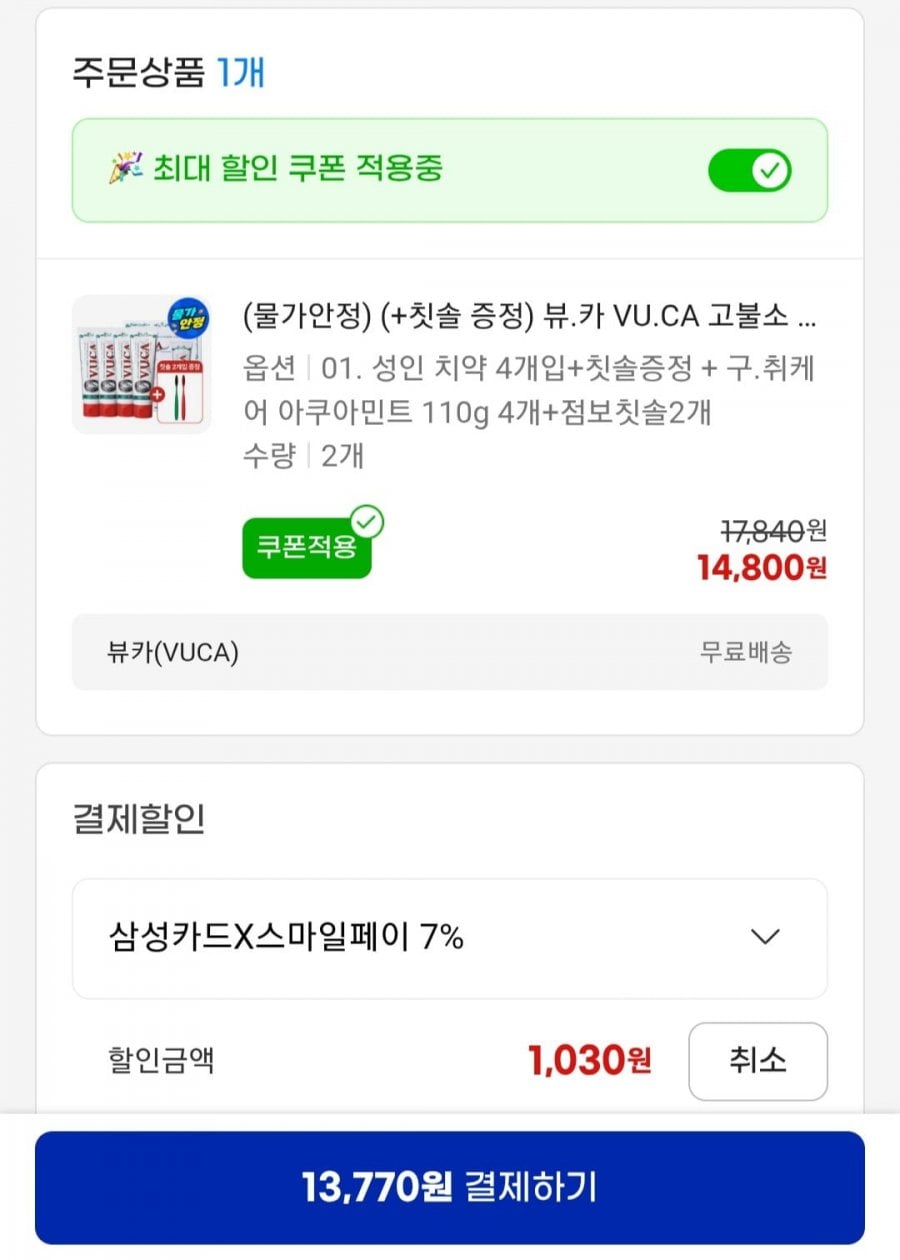Click the 주문상품 1개 header
Screen dimensions: 900x1260
pyautogui.click(x=168, y=73)
